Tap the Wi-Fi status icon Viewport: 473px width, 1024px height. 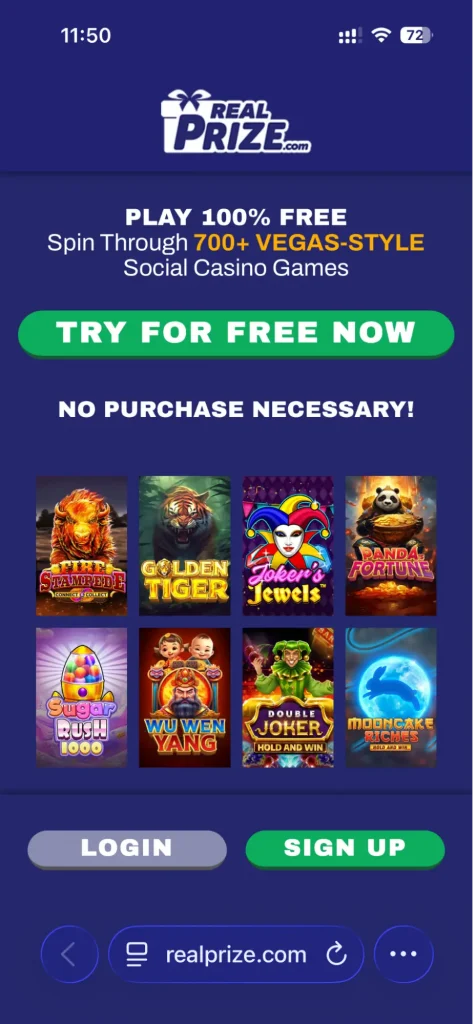pos(380,35)
